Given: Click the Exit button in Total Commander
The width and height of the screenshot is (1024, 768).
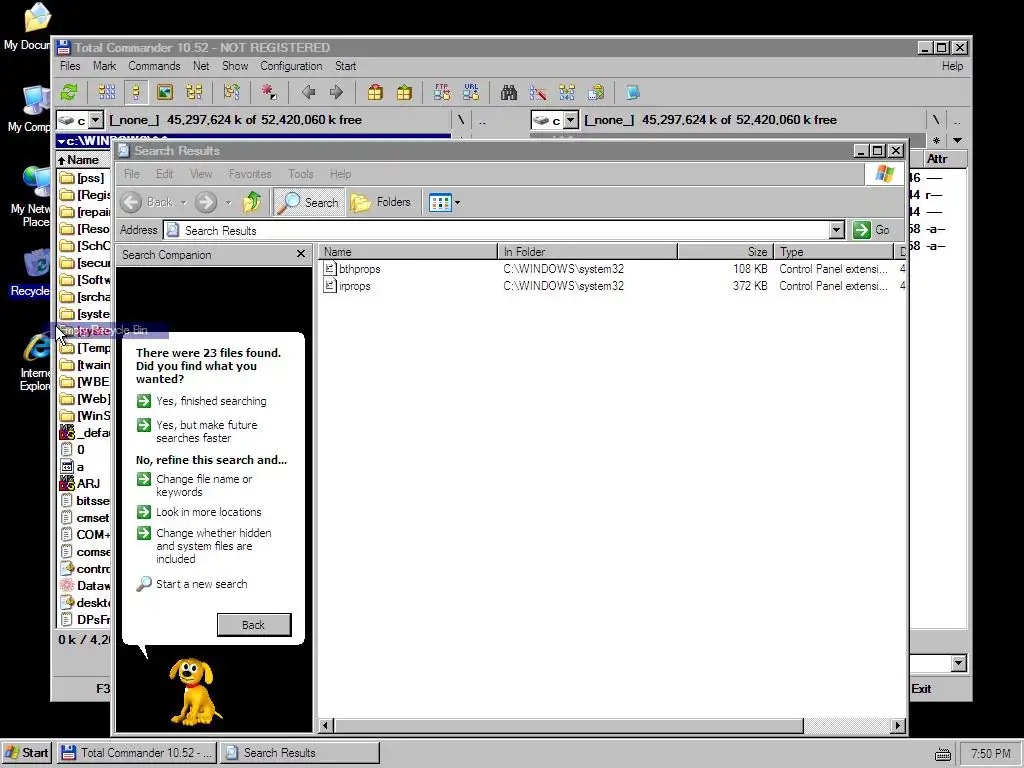Looking at the screenshot, I should [x=921, y=689].
